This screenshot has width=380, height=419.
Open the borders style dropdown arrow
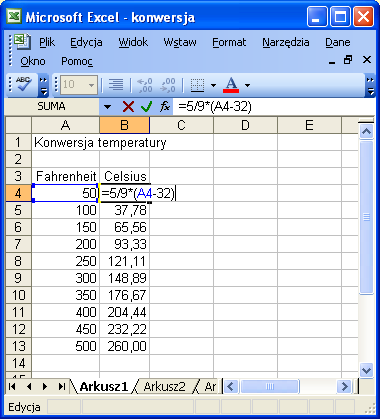point(213,85)
